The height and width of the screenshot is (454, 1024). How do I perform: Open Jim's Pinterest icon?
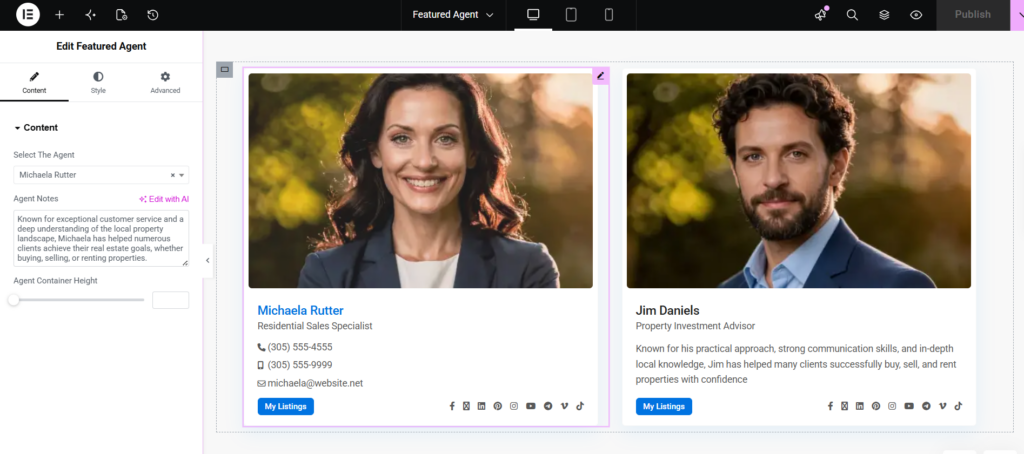[x=876, y=406]
